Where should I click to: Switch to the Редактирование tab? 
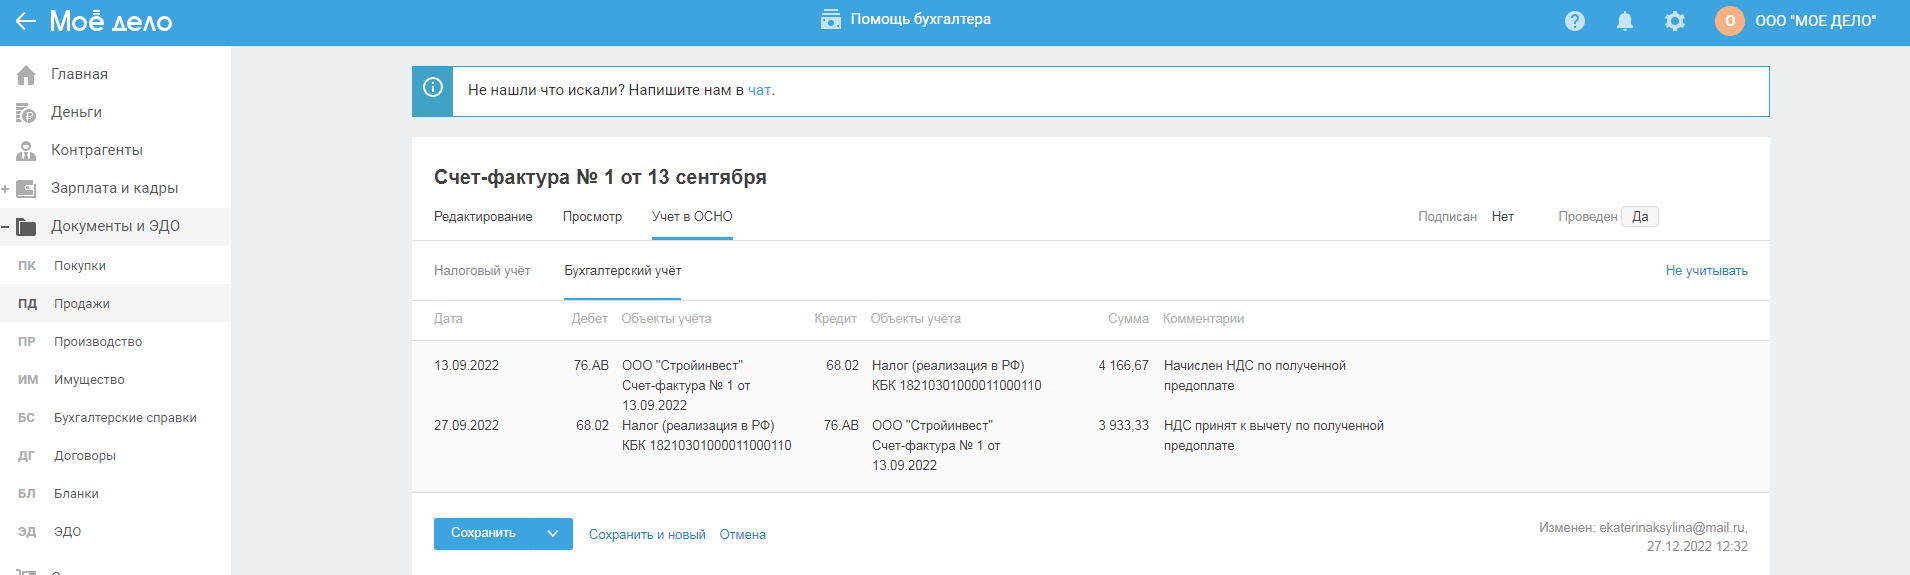pos(483,217)
